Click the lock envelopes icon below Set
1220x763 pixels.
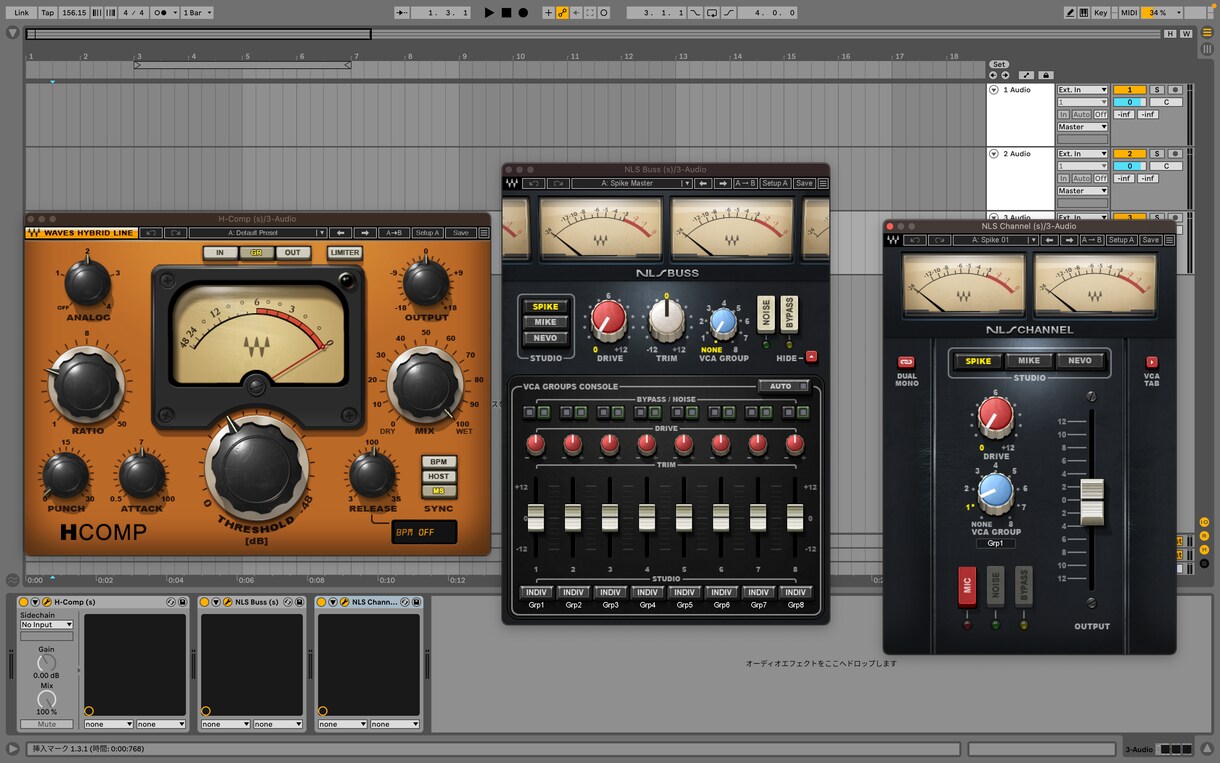[1046, 75]
